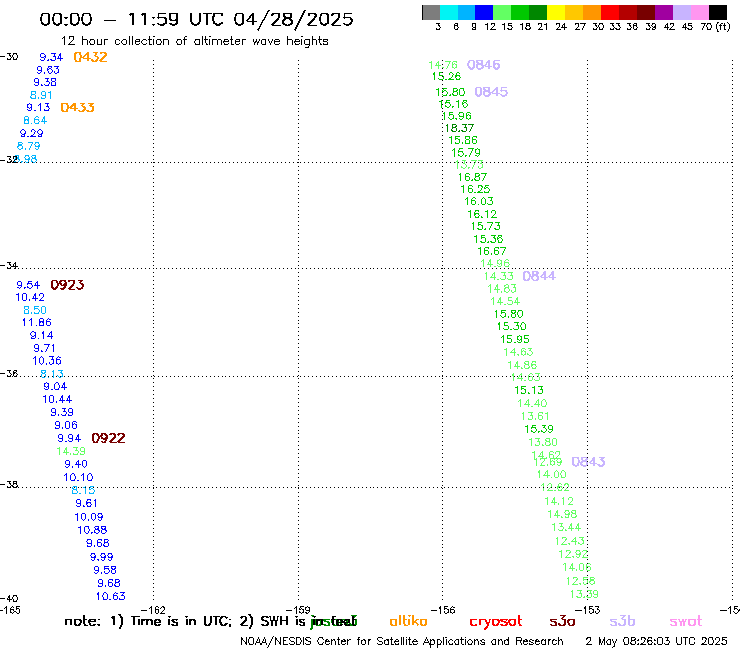
Task: Click the wave height value 13.39
Action: [x=584, y=595]
